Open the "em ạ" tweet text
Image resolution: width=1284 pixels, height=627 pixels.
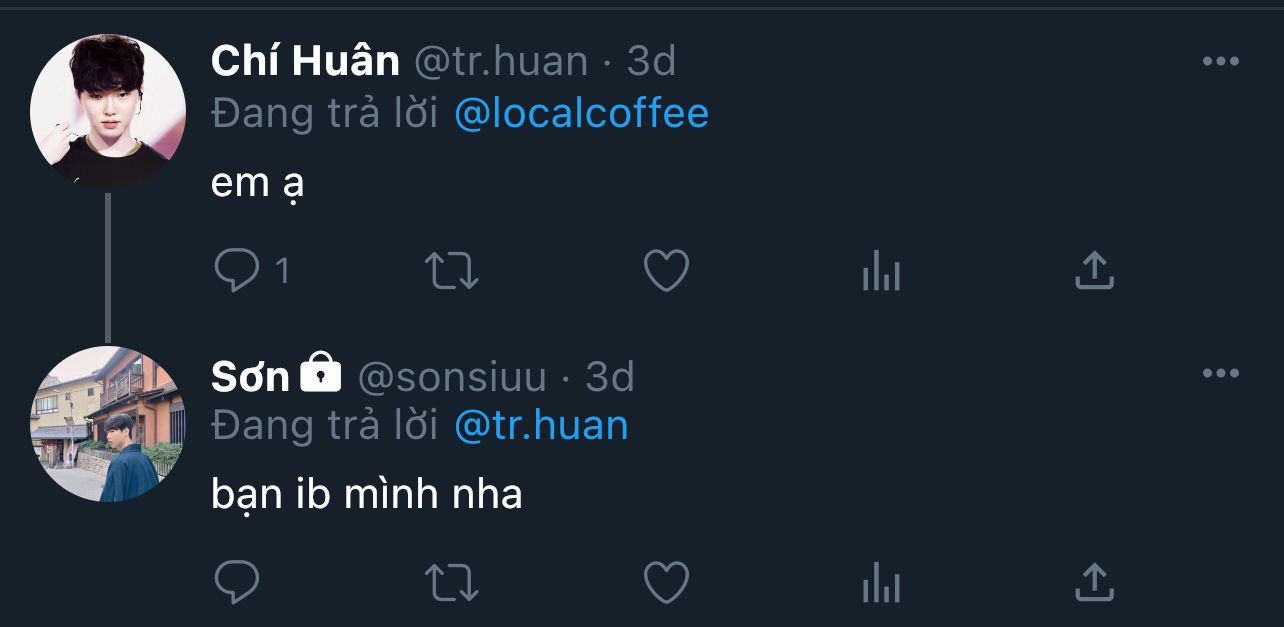[257, 184]
